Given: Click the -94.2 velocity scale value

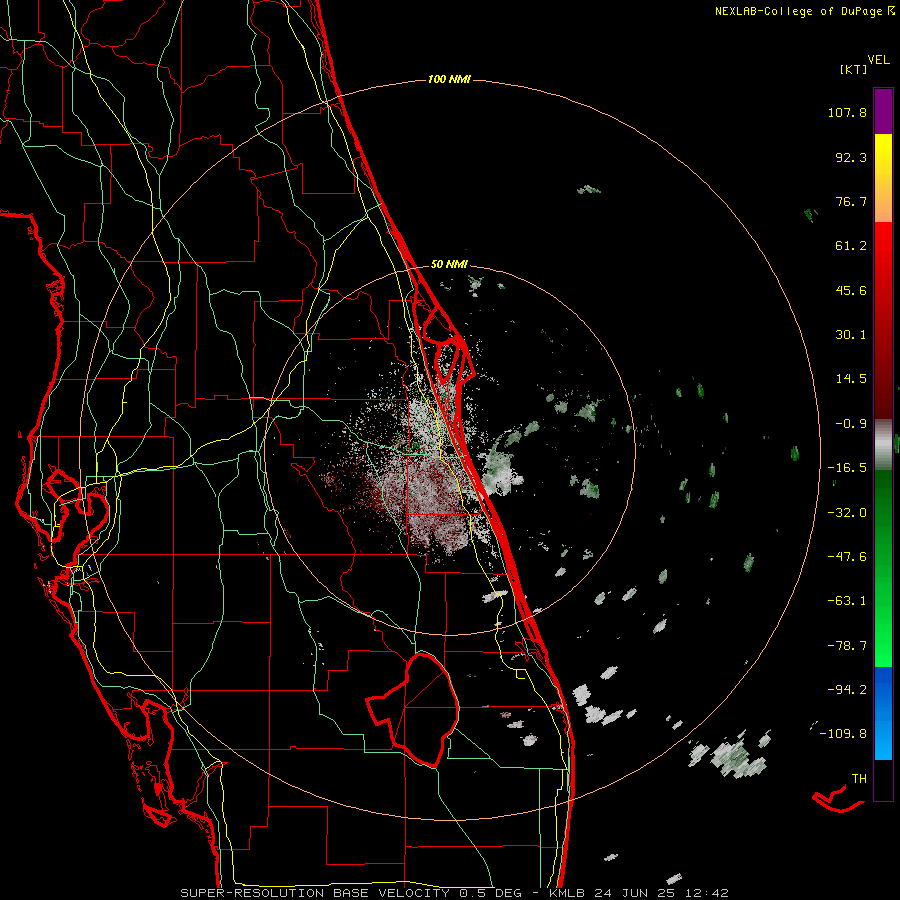Looking at the screenshot, I should [x=847, y=689].
